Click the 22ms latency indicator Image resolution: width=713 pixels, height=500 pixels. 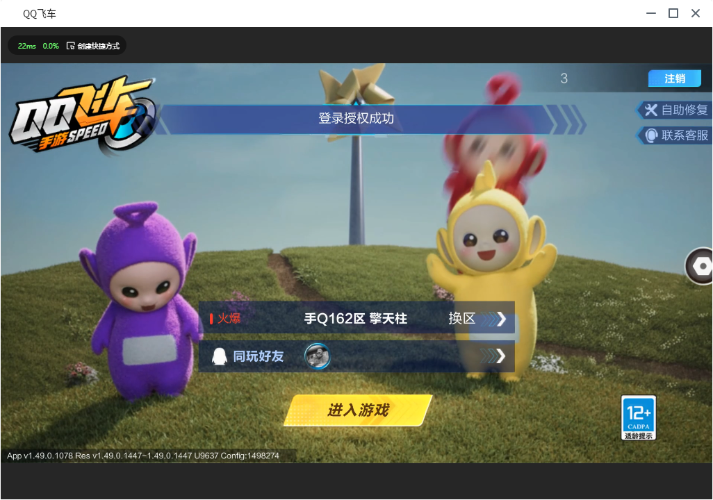pyautogui.click(x=27, y=46)
